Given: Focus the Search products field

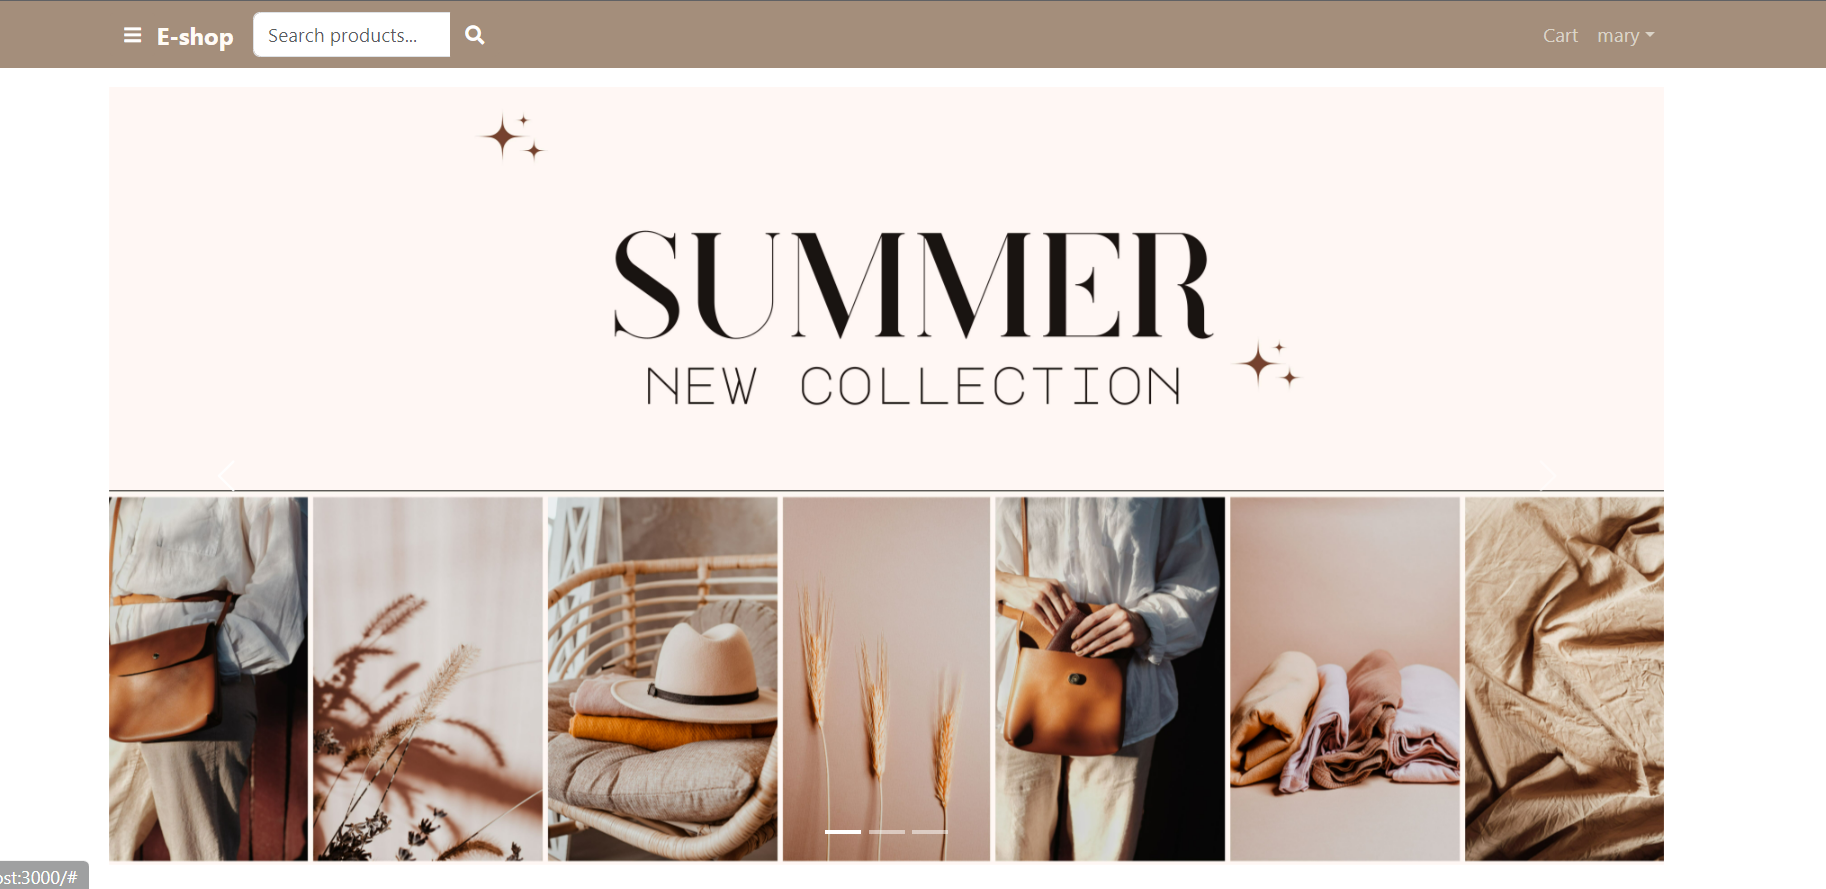Looking at the screenshot, I should coord(352,35).
